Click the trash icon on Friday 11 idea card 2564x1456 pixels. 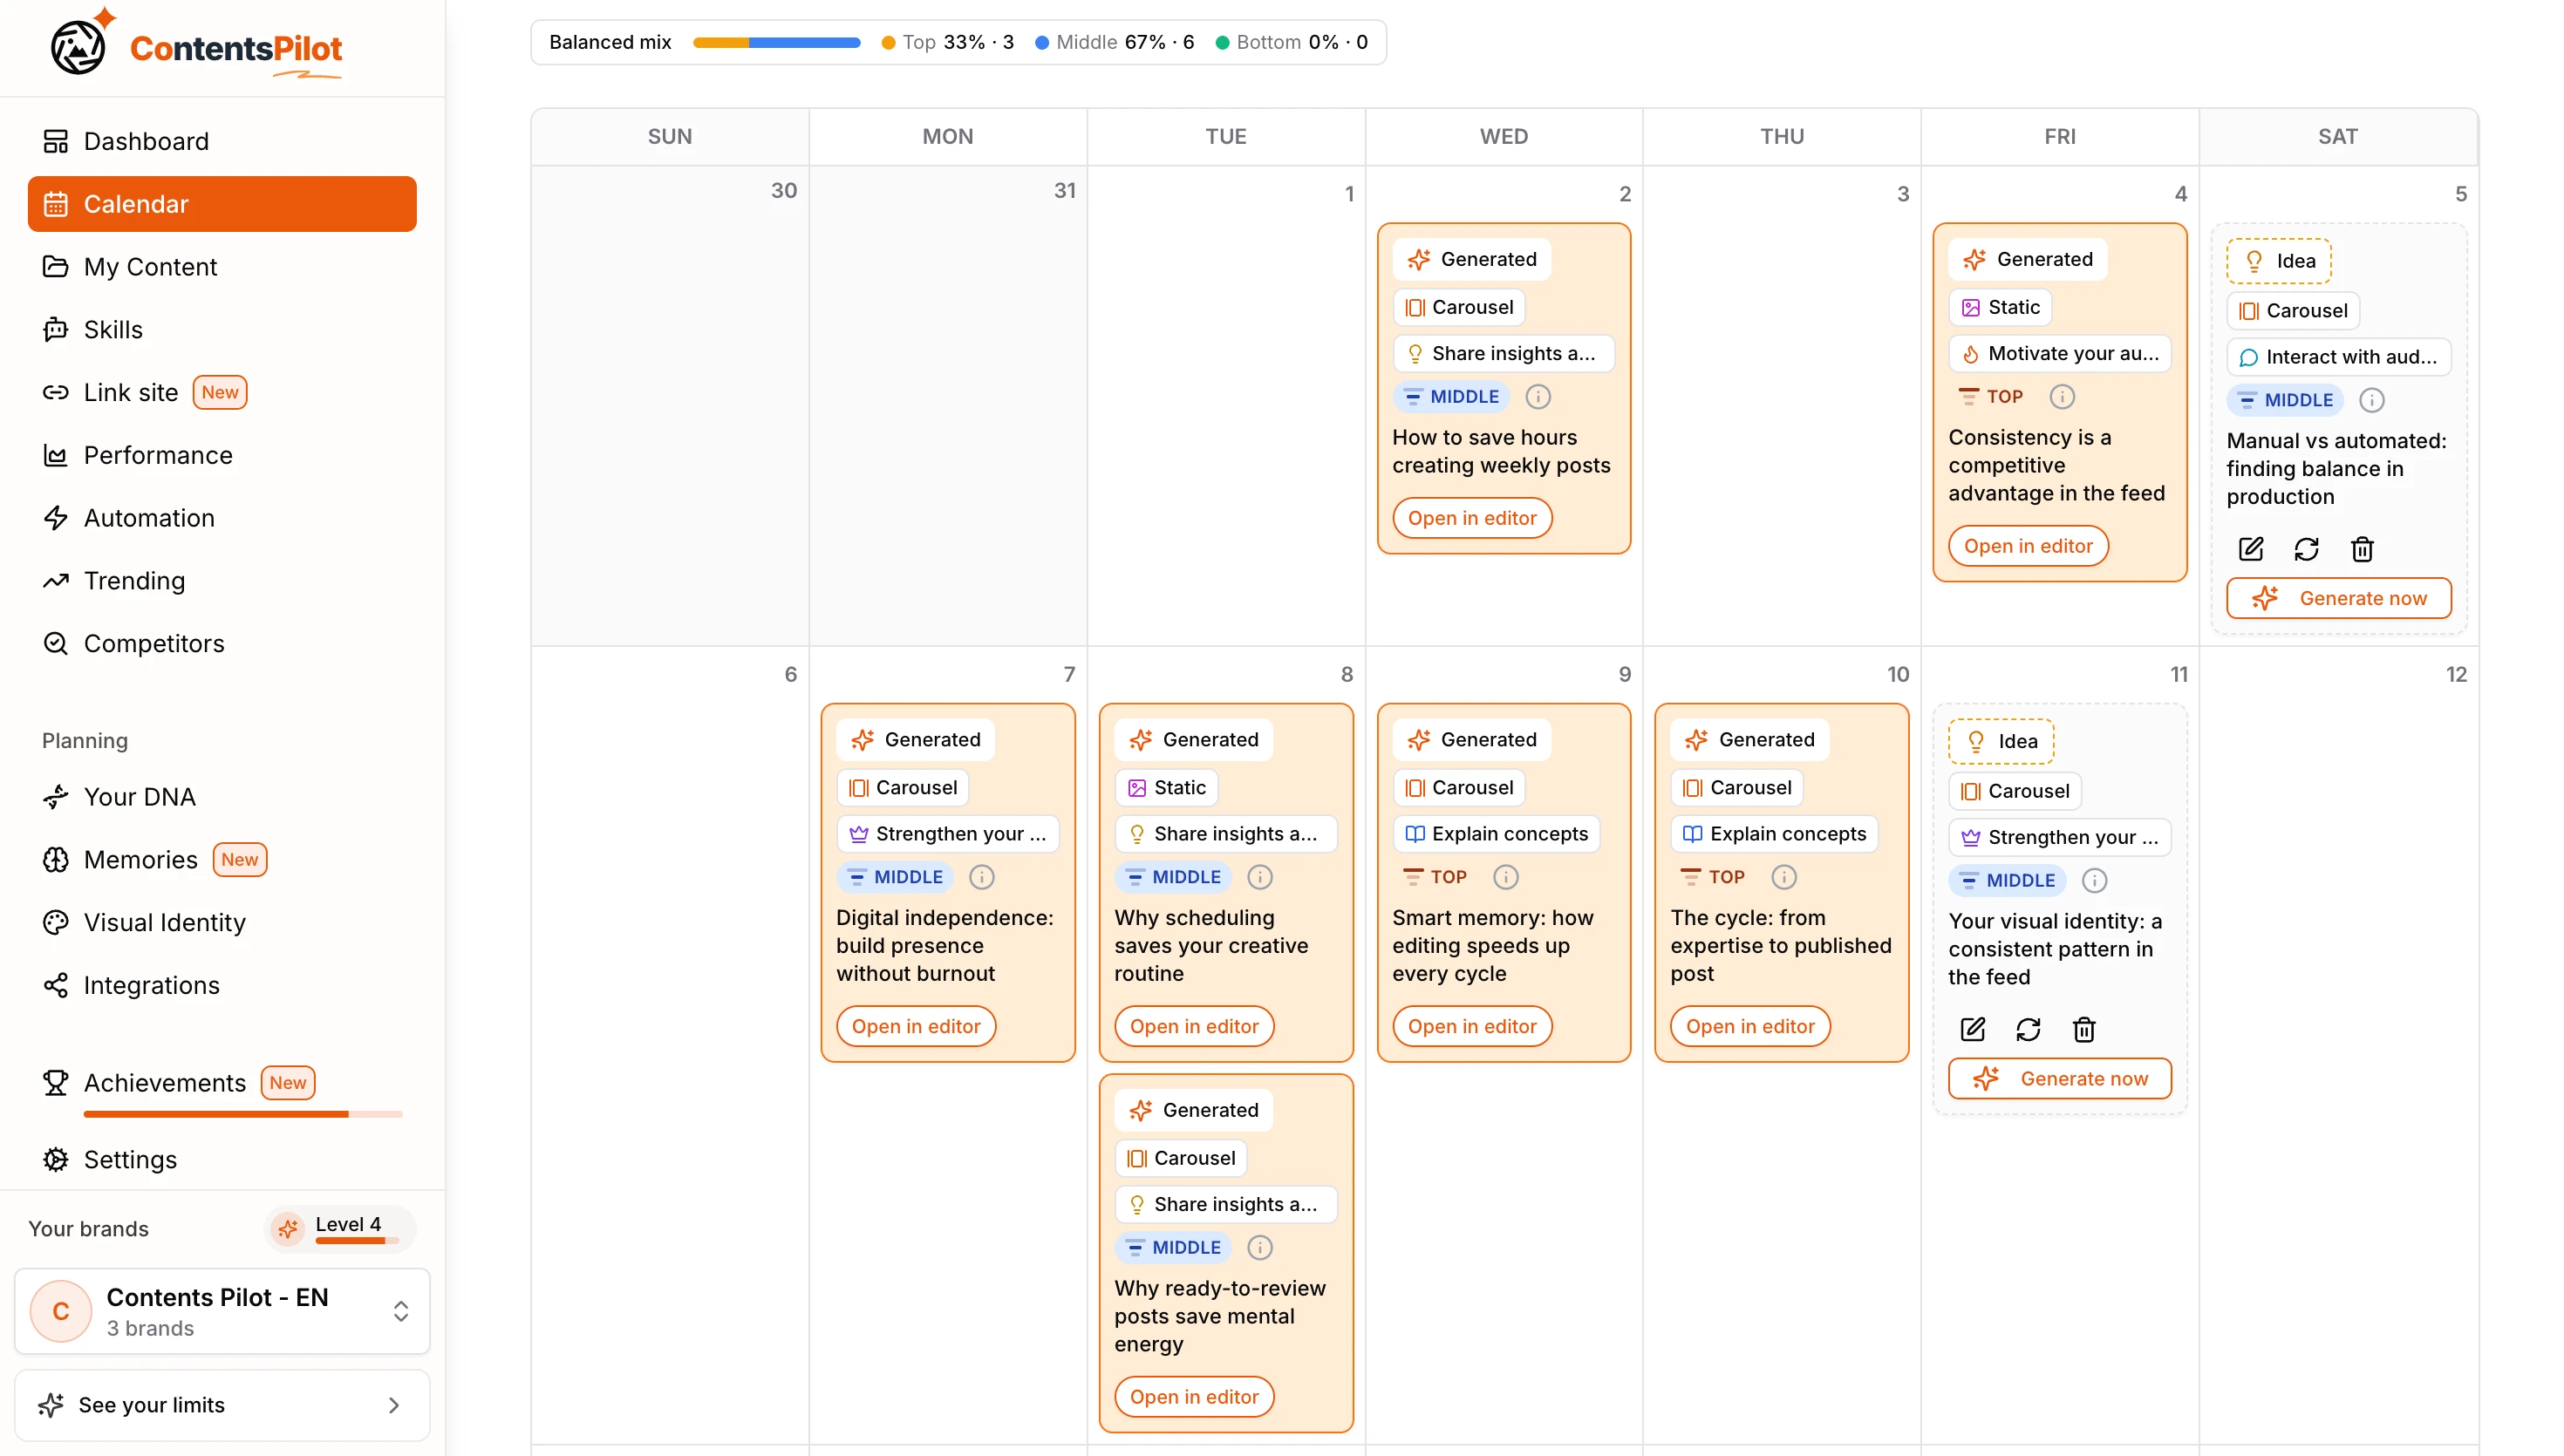click(x=2084, y=1029)
